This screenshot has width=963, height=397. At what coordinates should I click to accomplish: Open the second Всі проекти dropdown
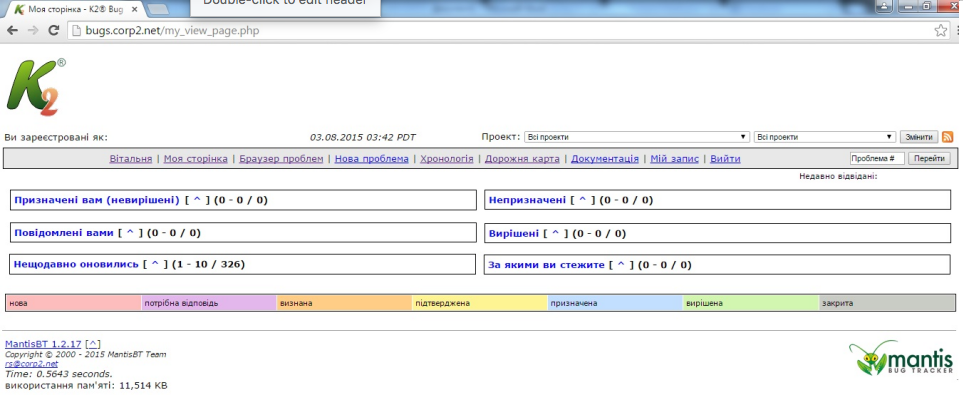click(825, 137)
